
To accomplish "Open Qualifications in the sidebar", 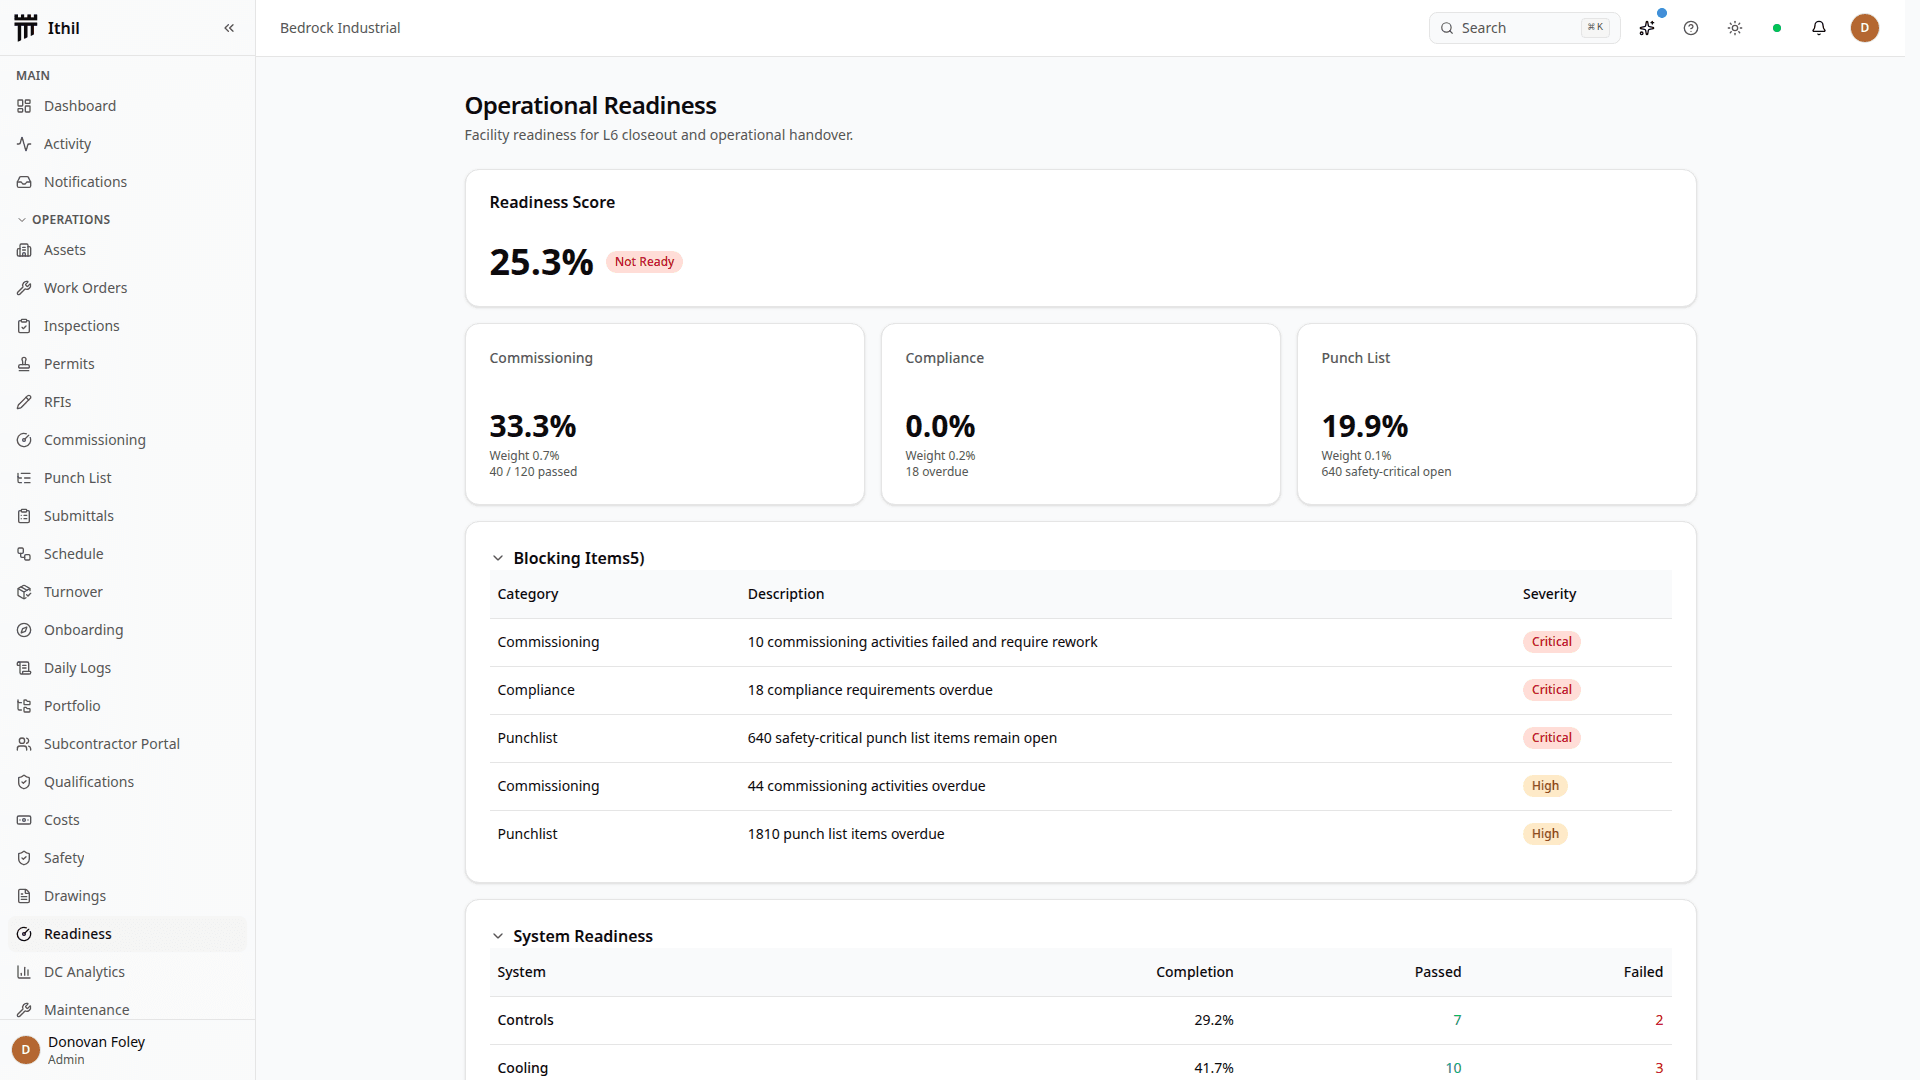I will click(127, 782).
